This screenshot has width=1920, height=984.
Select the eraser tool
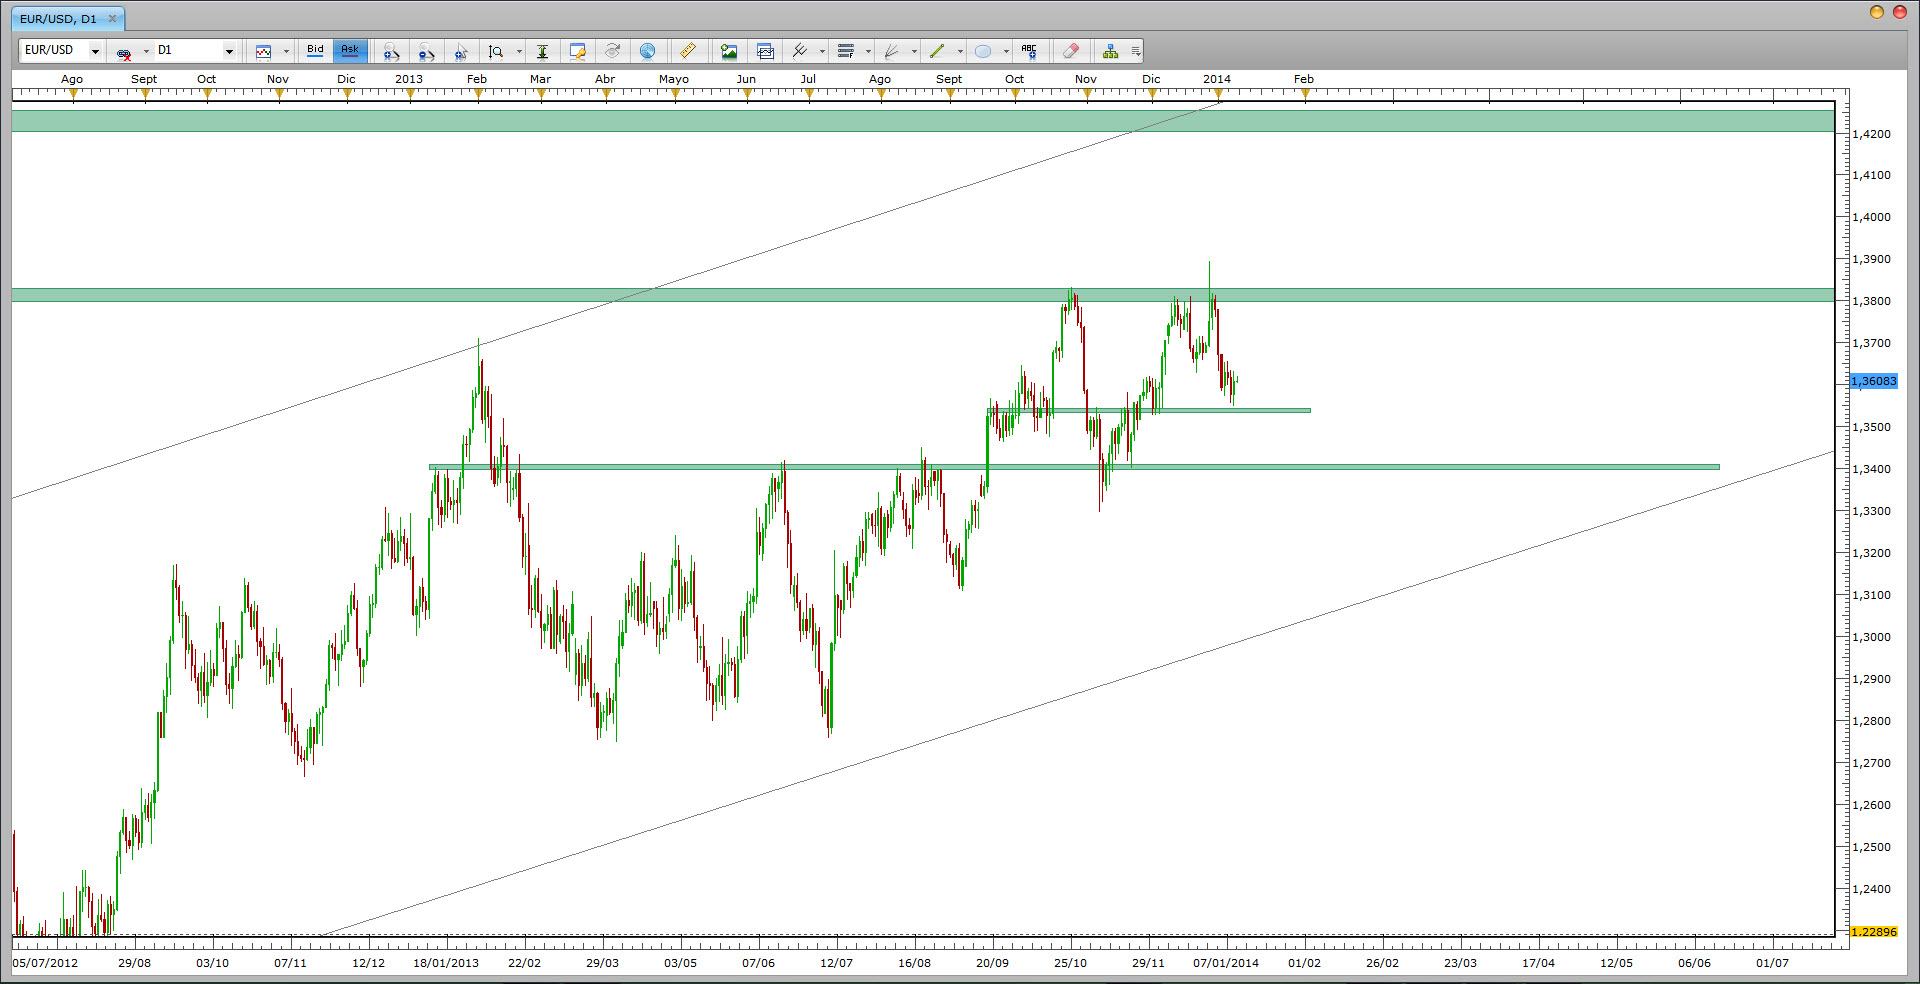click(1070, 51)
